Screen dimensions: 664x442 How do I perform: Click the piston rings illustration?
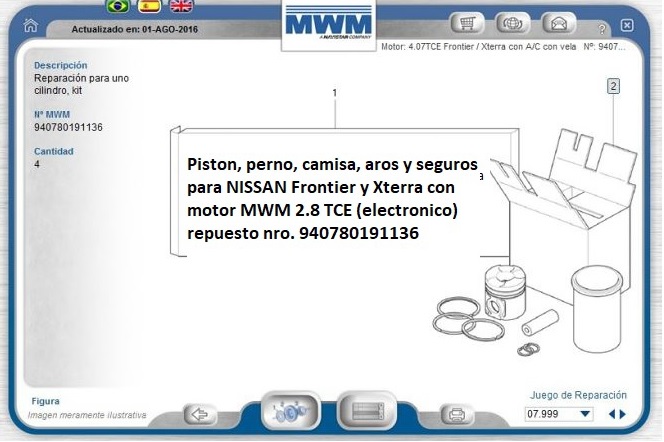click(x=468, y=318)
